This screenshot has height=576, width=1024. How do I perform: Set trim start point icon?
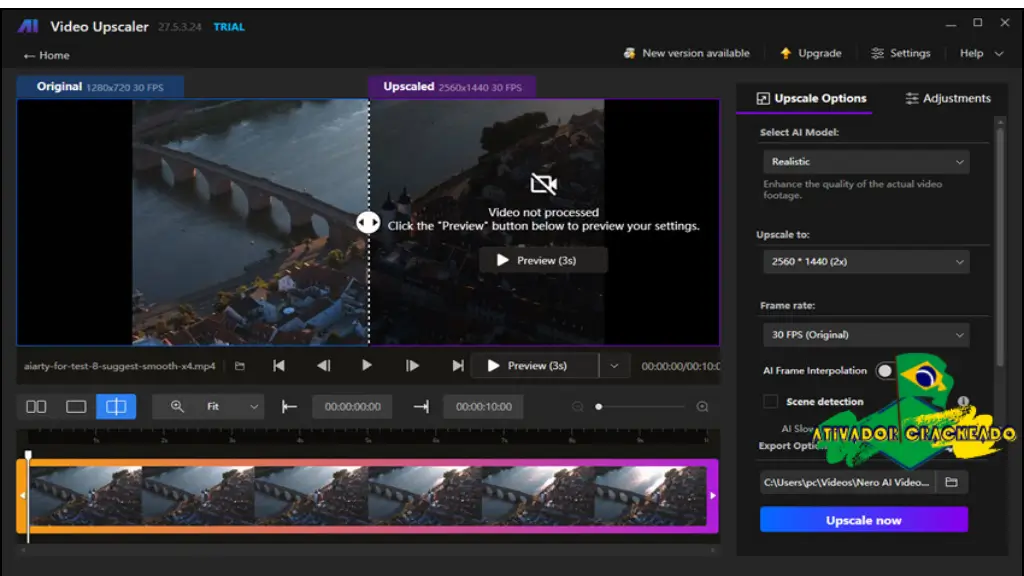tap(289, 407)
